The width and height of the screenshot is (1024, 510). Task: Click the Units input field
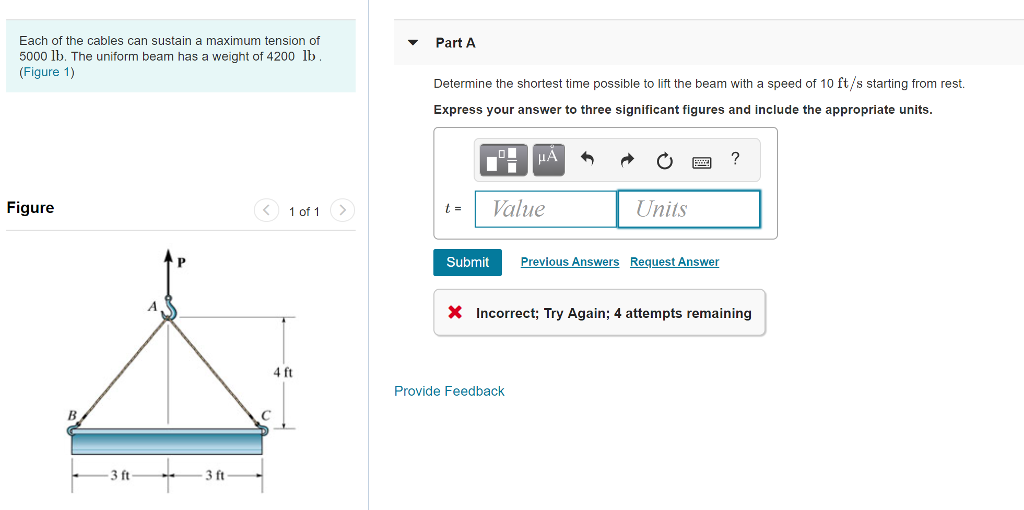click(x=689, y=209)
